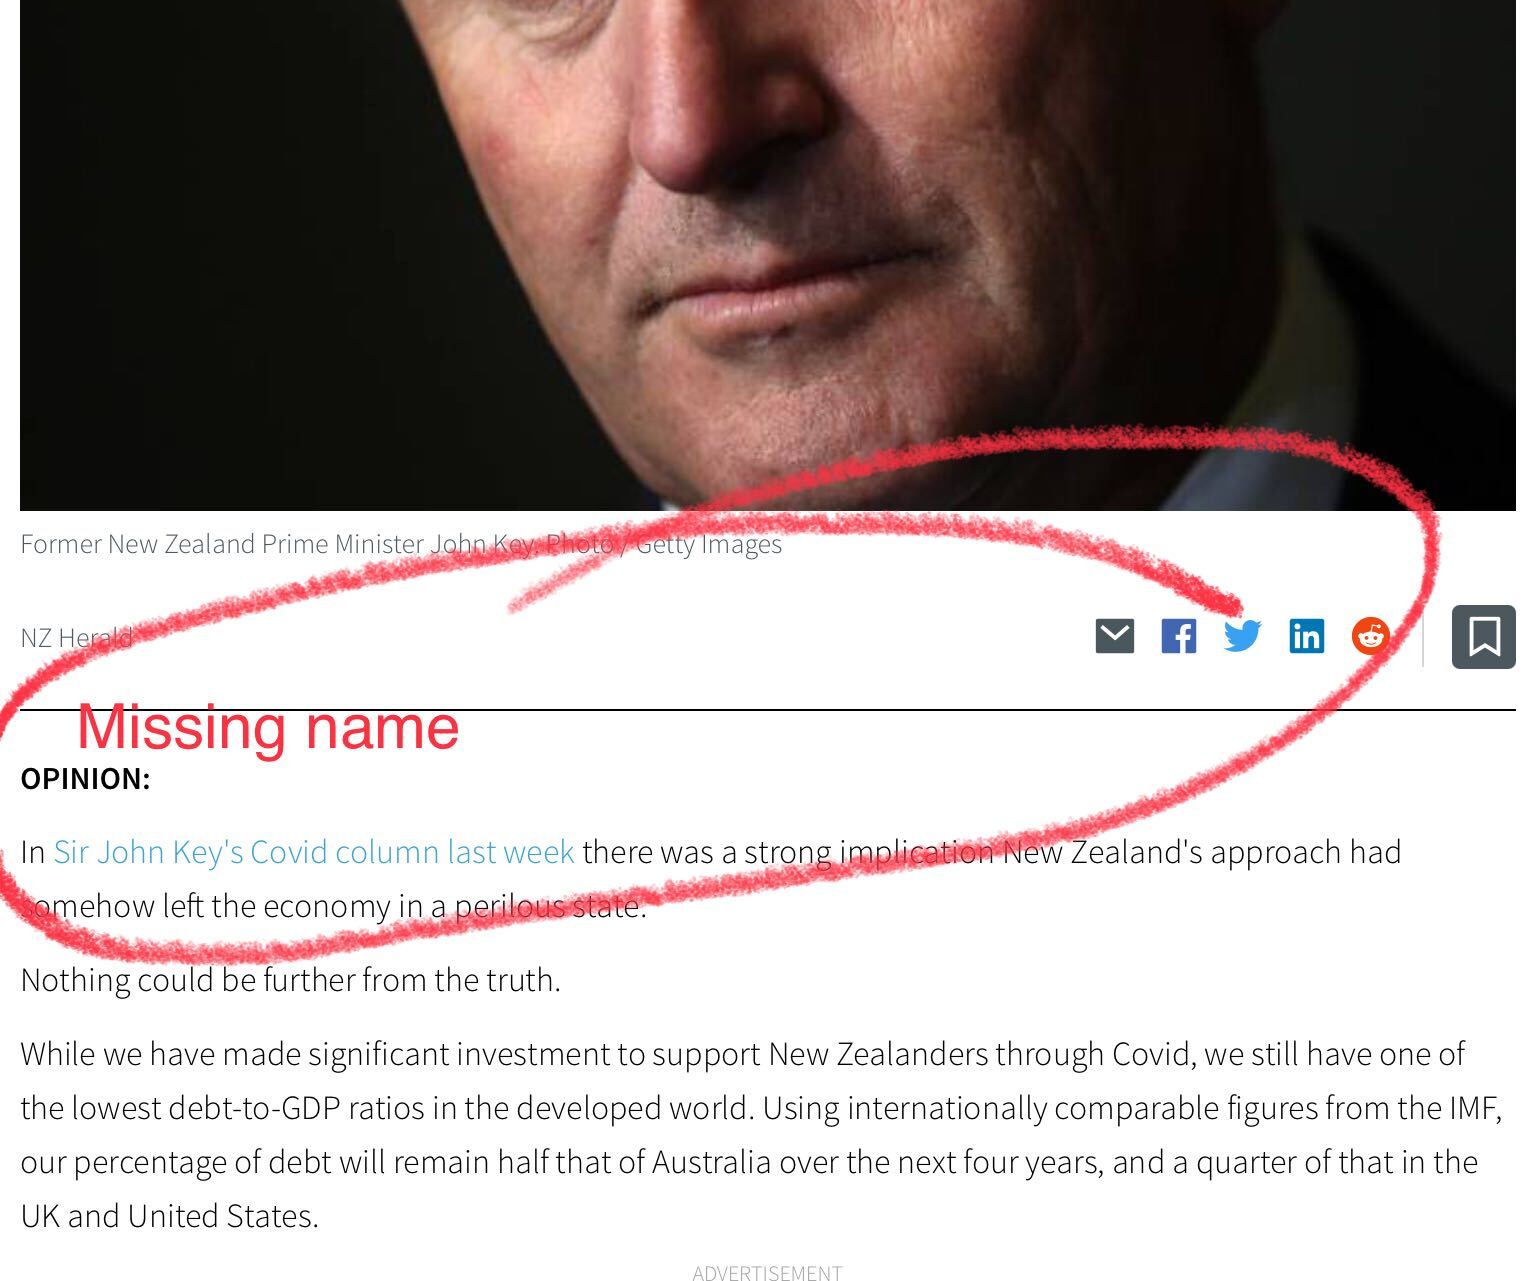Viewport: 1536px width, 1281px height.
Task: Click the paragraph starting 'While we have made'
Action: [x=761, y=1135]
